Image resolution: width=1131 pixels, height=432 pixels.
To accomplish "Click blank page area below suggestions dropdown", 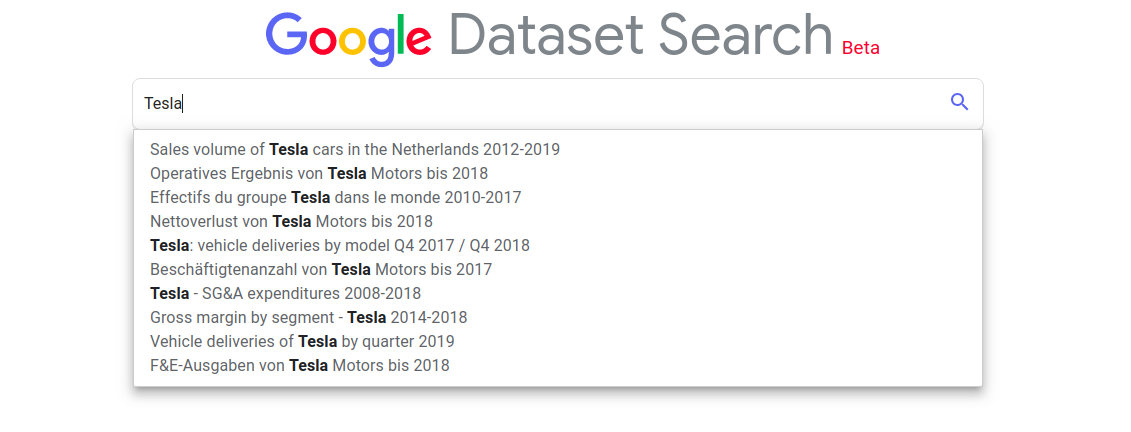I will coord(557,411).
